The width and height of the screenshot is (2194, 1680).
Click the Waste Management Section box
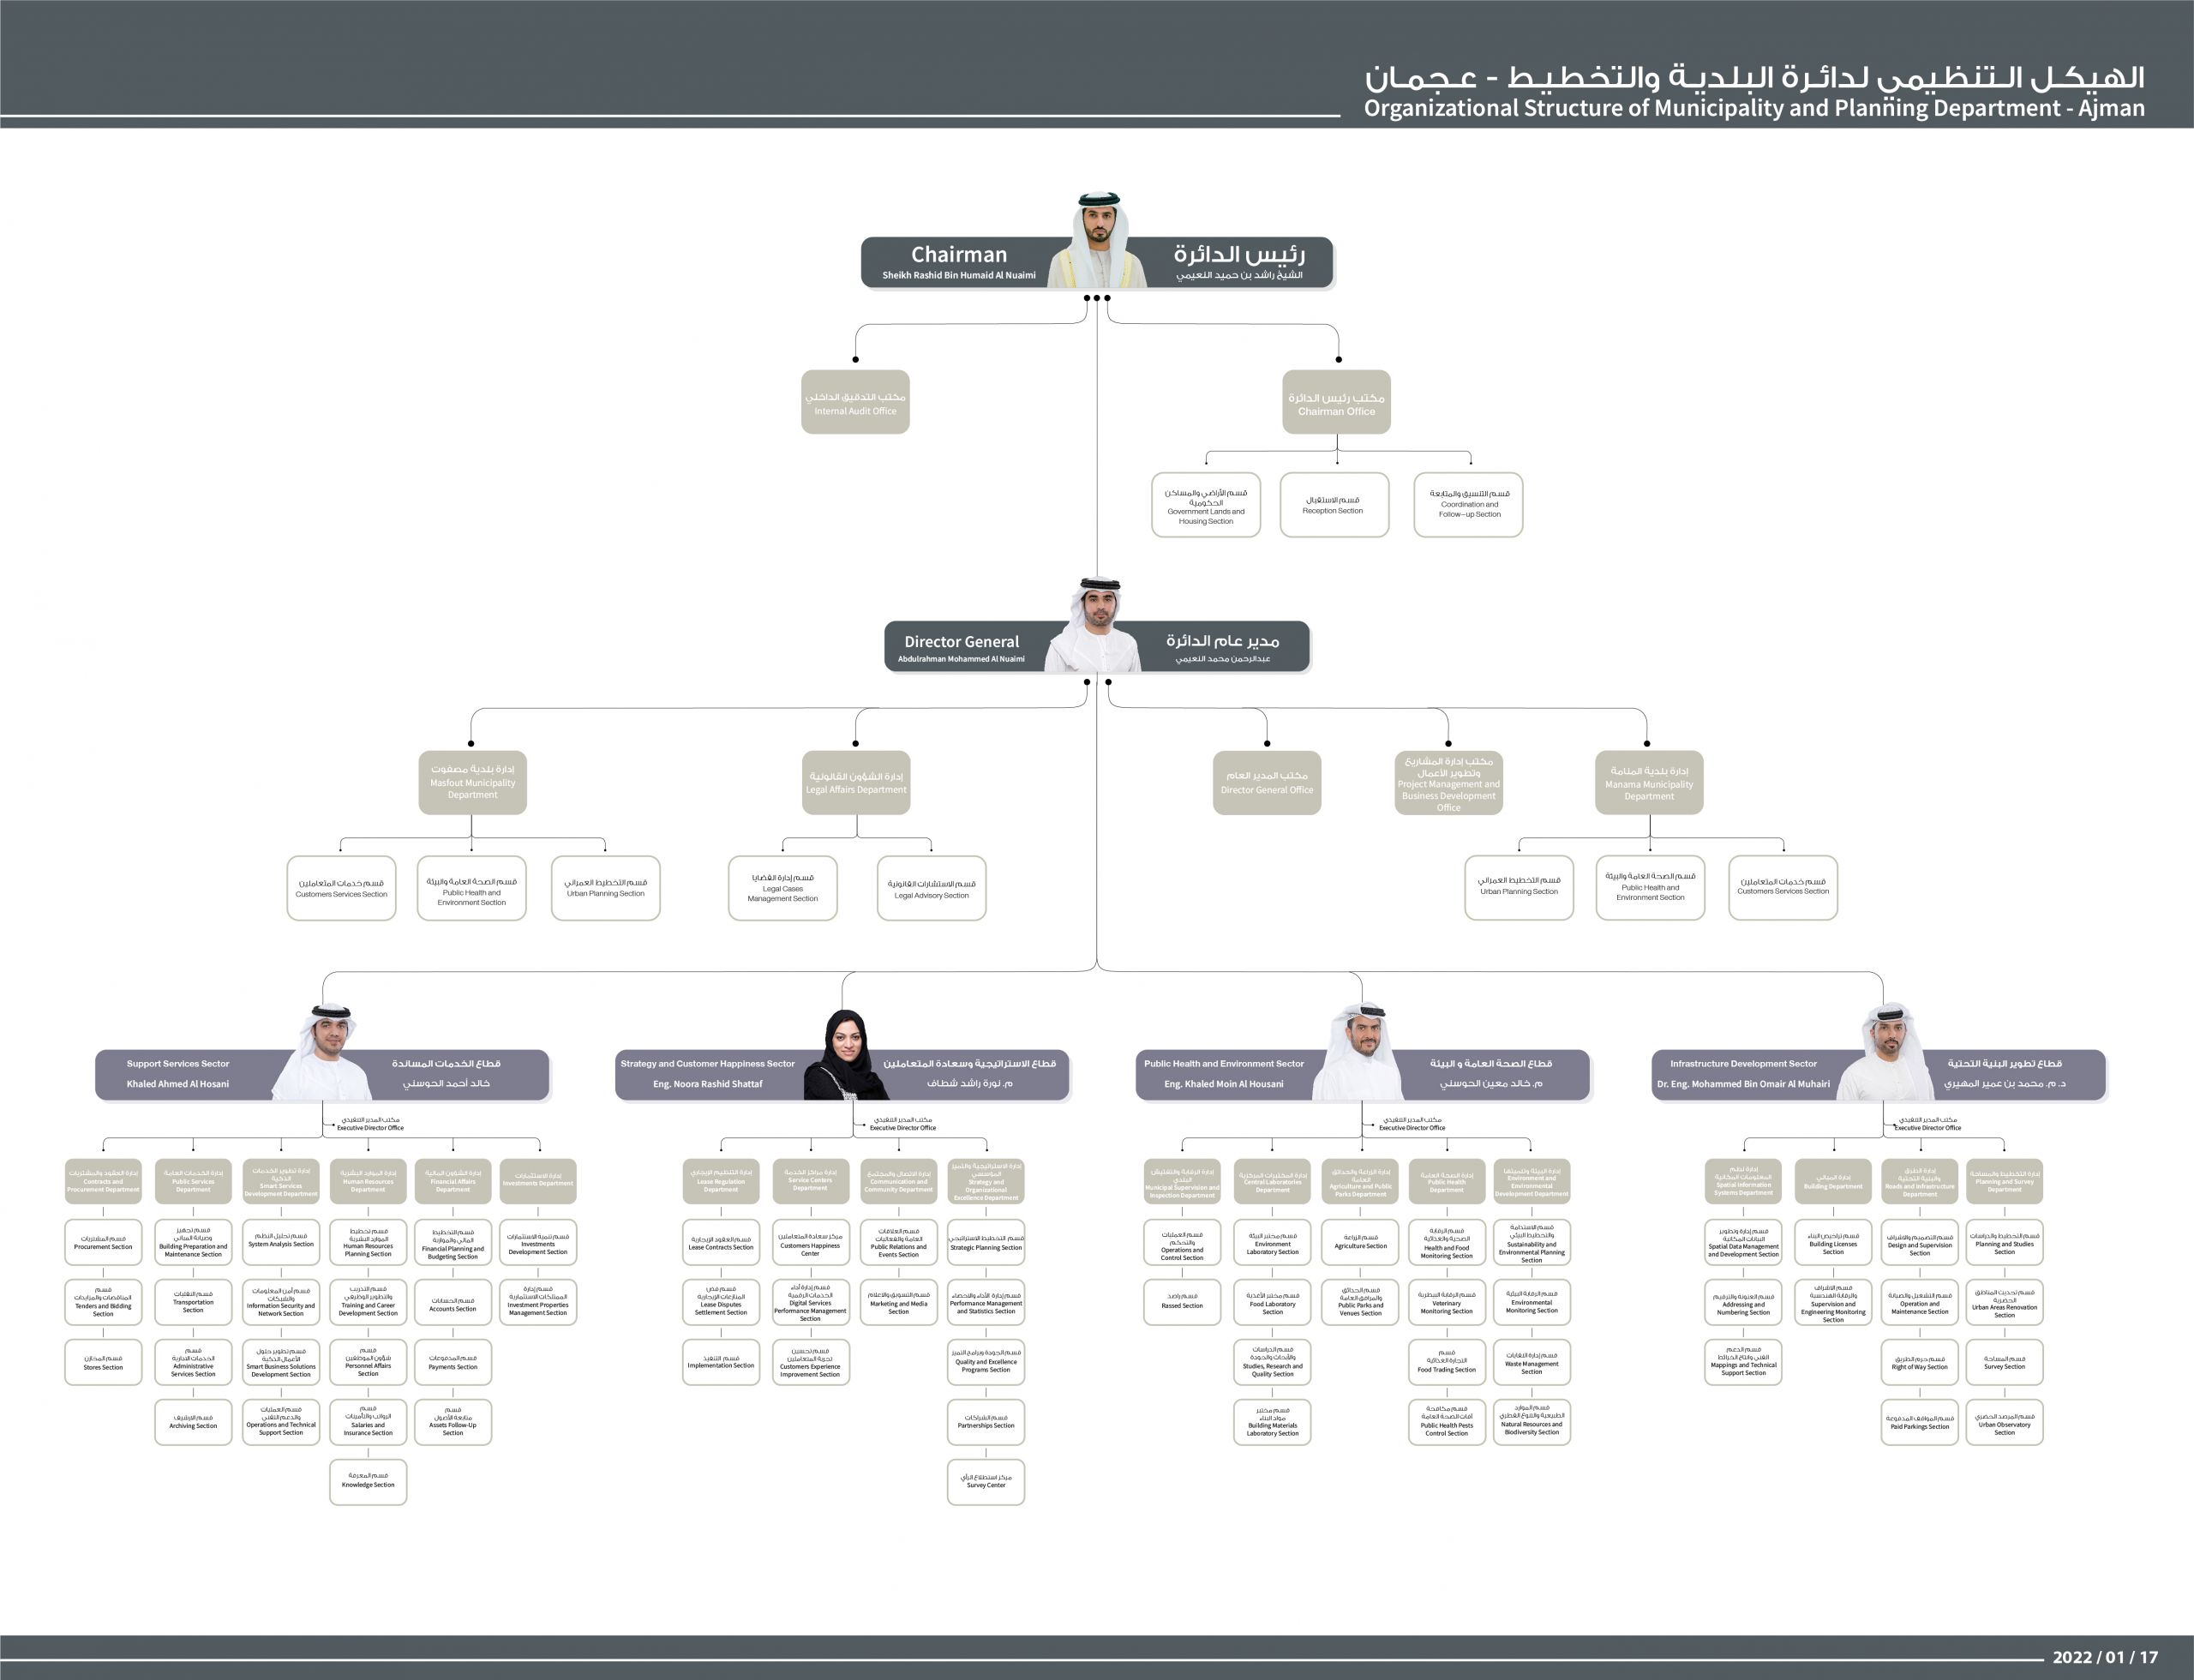point(1532,1362)
